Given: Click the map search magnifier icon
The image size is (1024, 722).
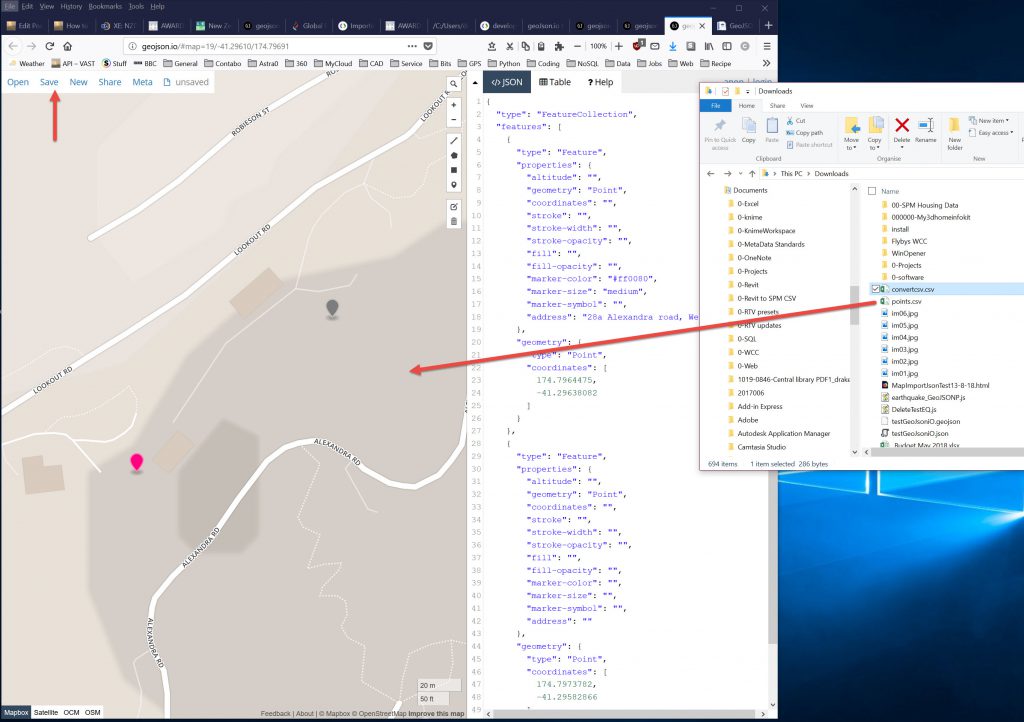Looking at the screenshot, I should [454, 84].
